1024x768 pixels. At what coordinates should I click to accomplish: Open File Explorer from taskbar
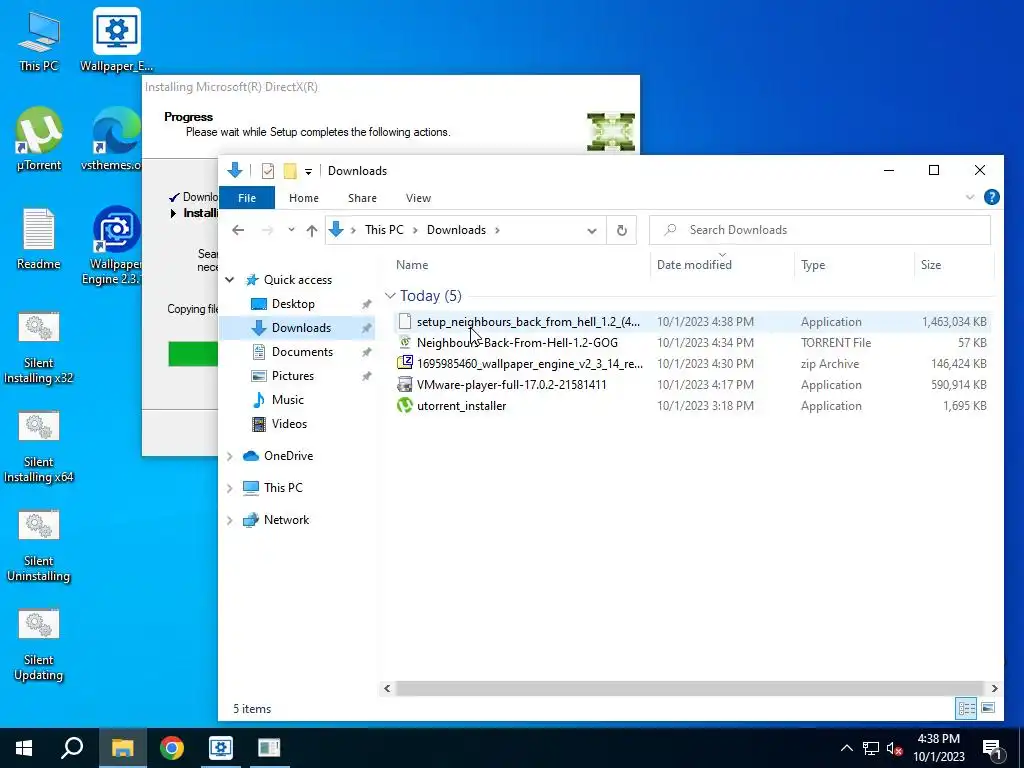click(x=122, y=748)
